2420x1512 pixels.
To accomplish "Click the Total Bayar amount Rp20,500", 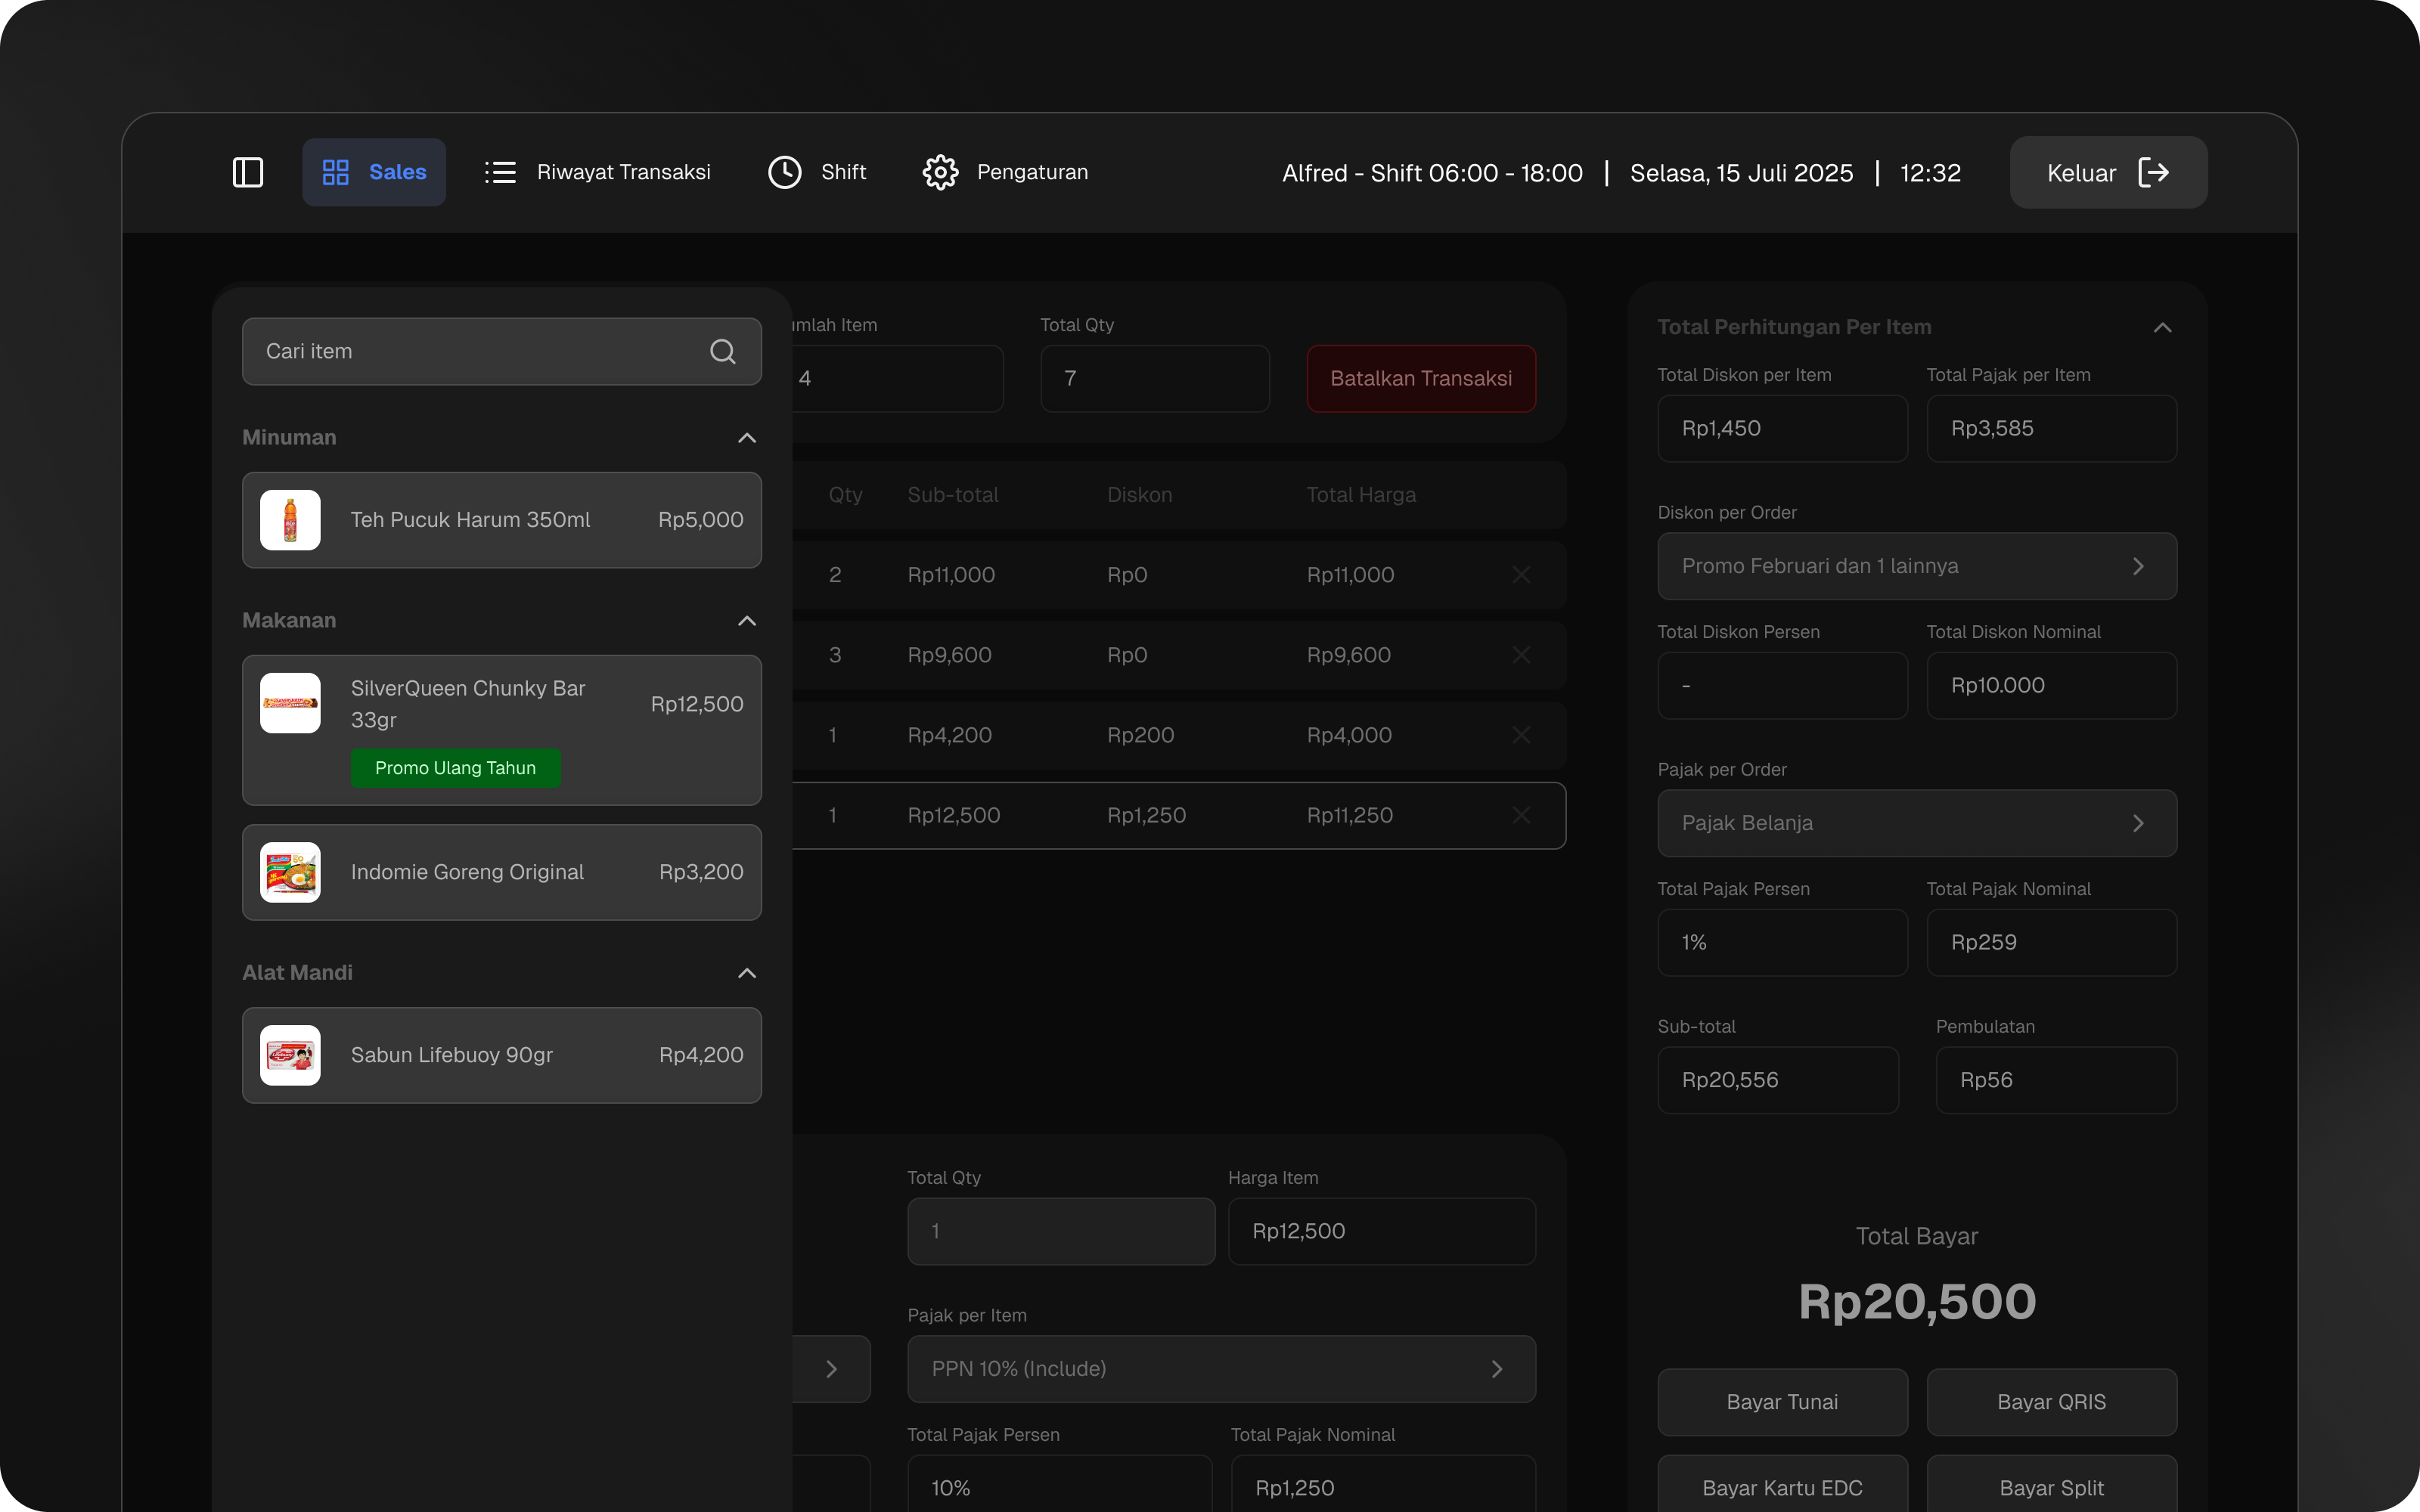I will [x=1917, y=1301].
